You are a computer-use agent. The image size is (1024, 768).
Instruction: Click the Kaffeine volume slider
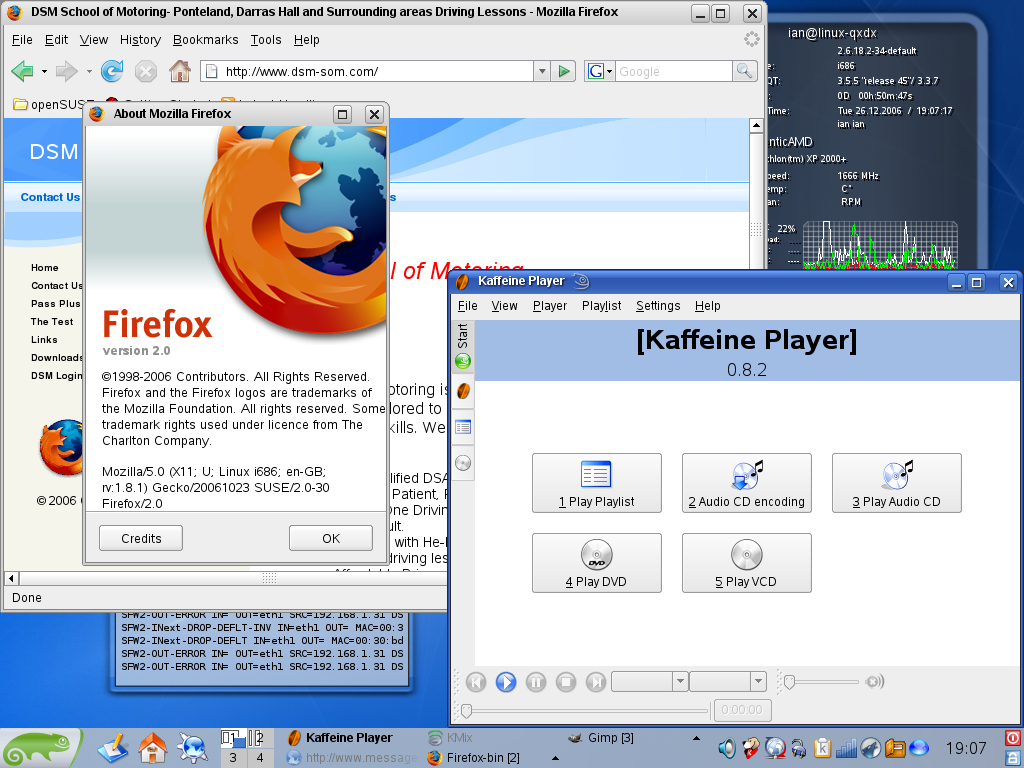tap(822, 682)
